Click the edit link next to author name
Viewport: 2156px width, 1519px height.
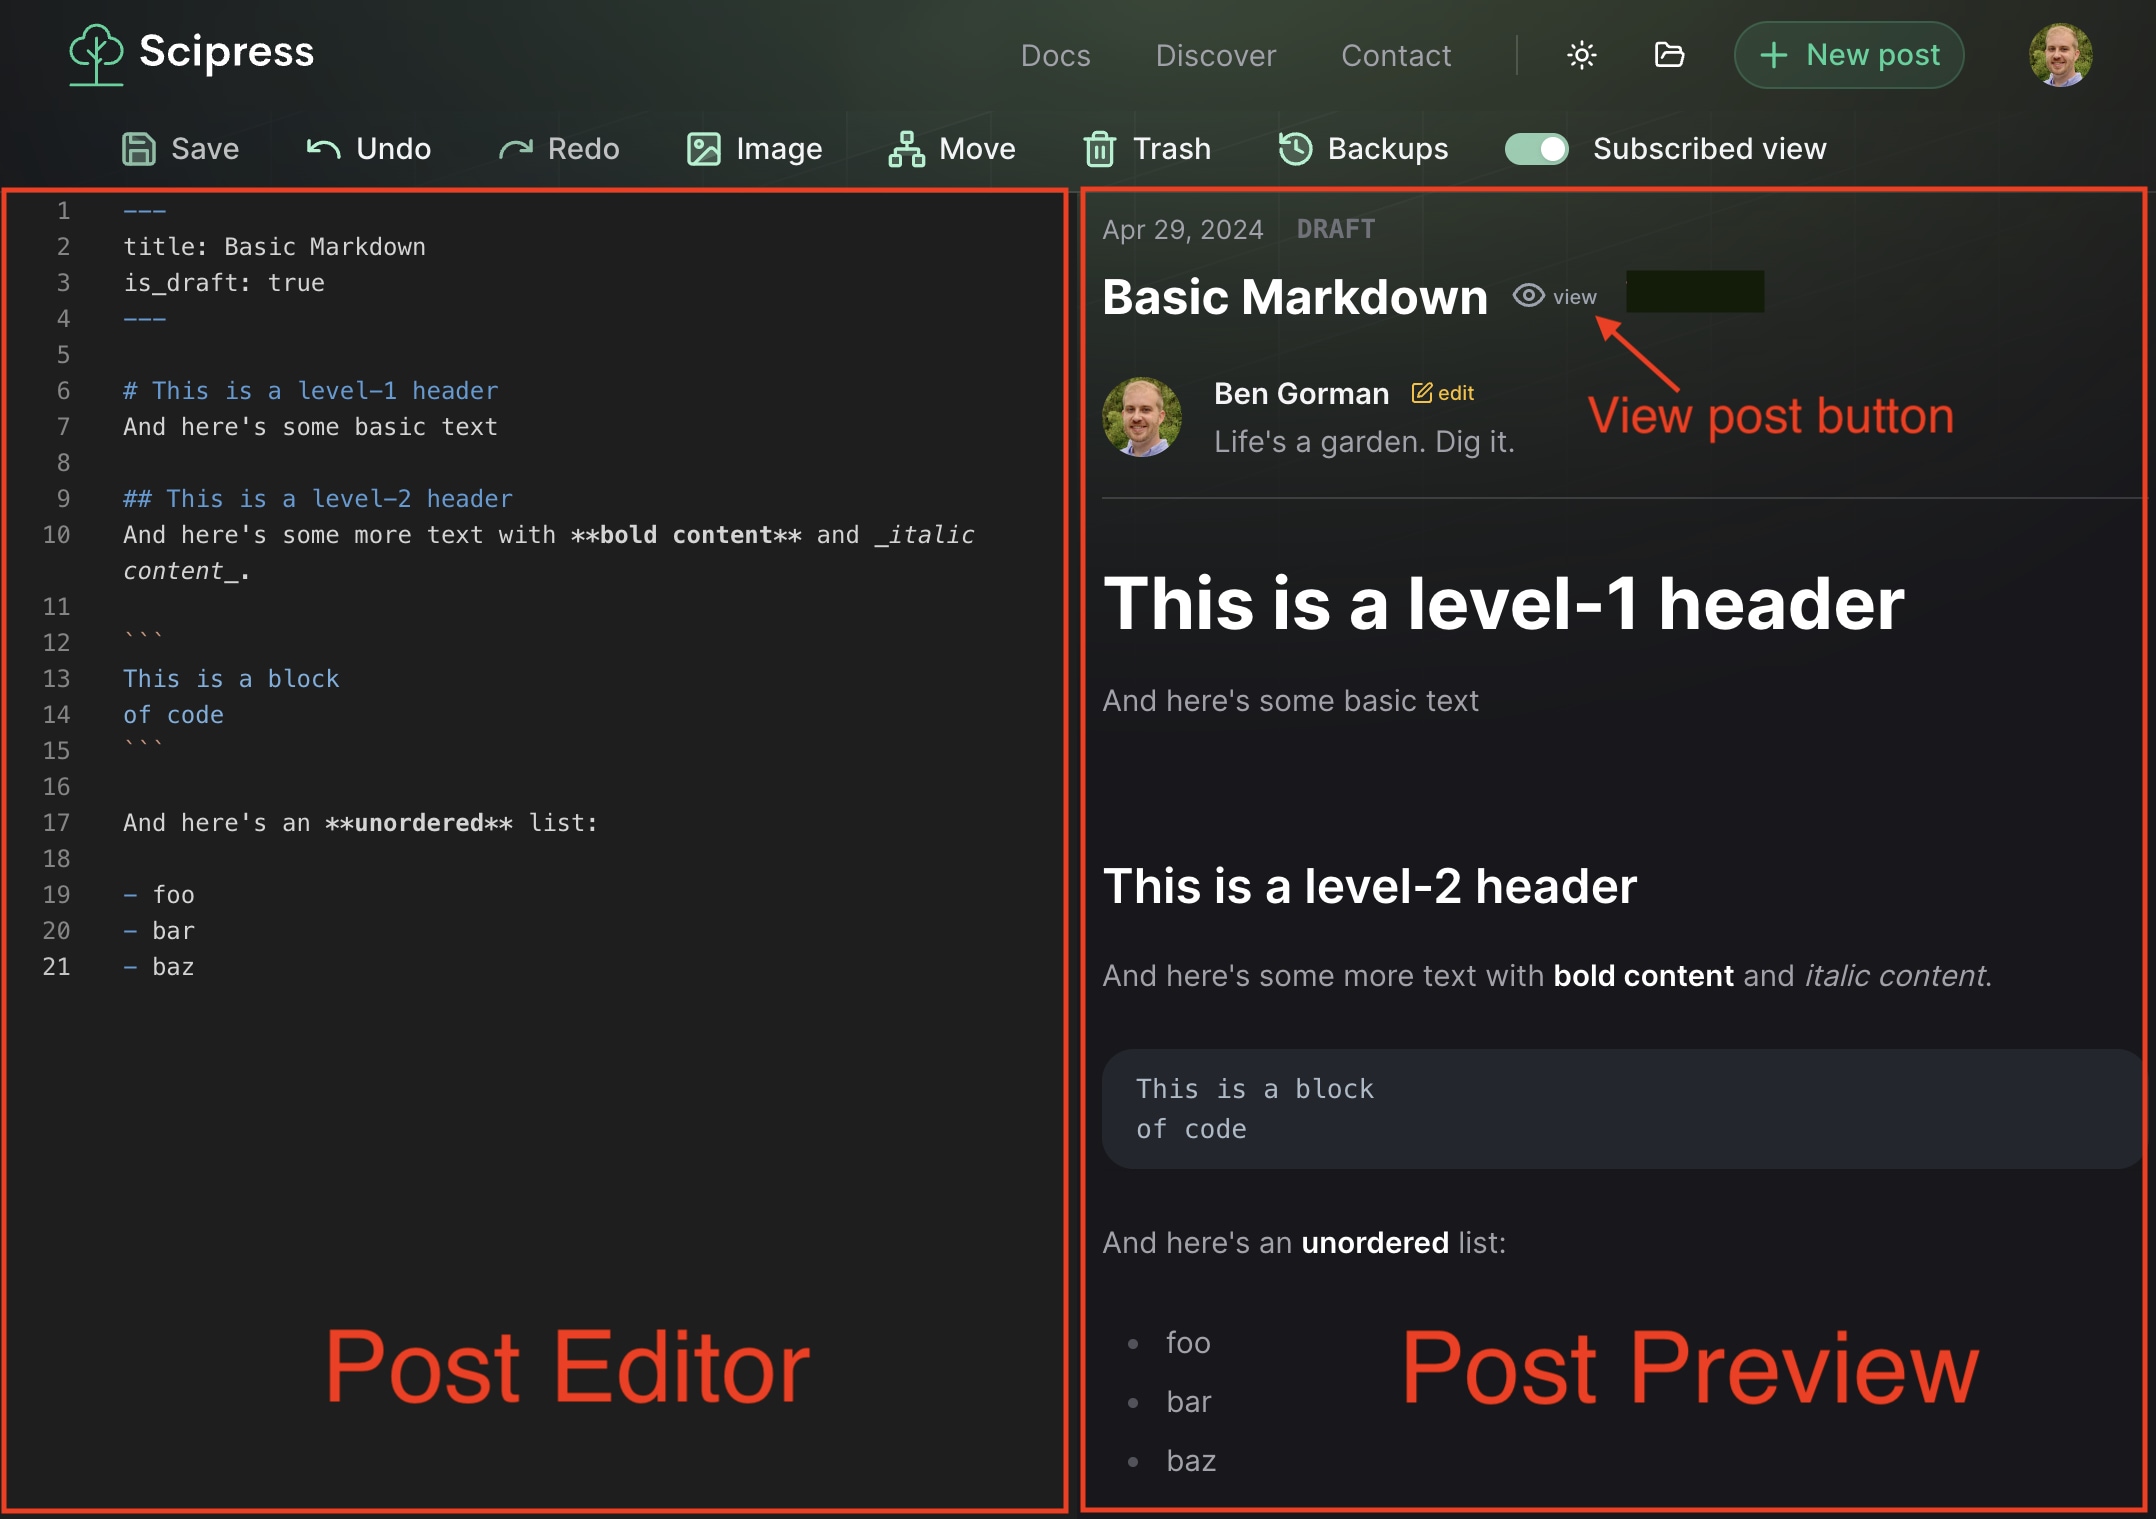coord(1456,393)
